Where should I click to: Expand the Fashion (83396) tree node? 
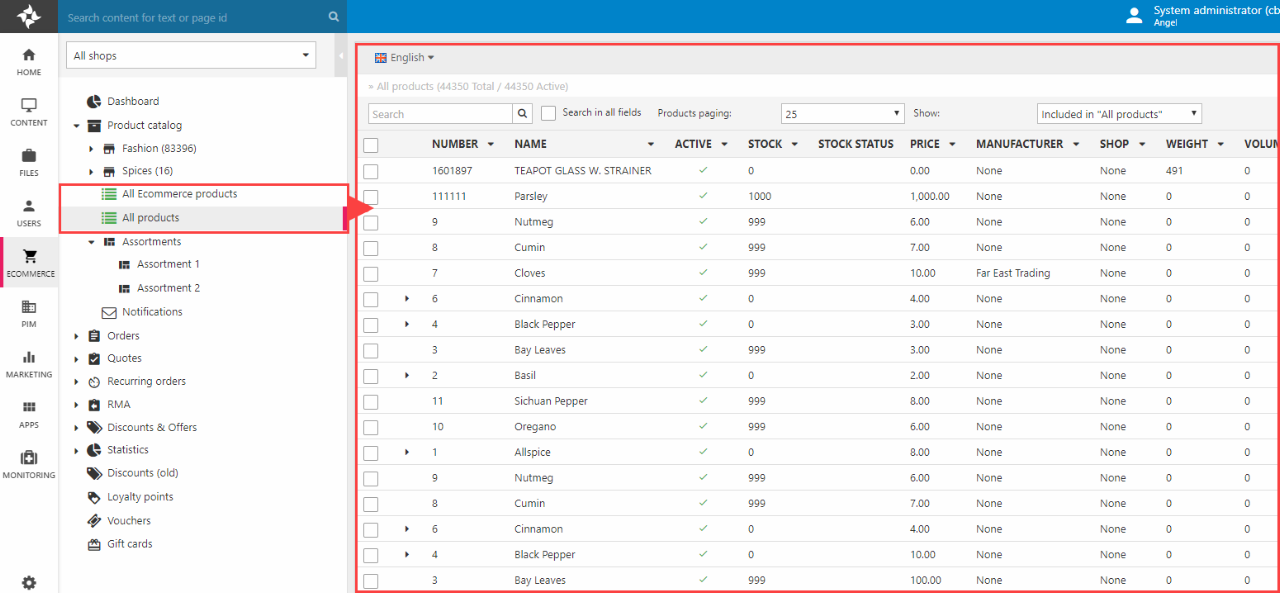(x=92, y=148)
